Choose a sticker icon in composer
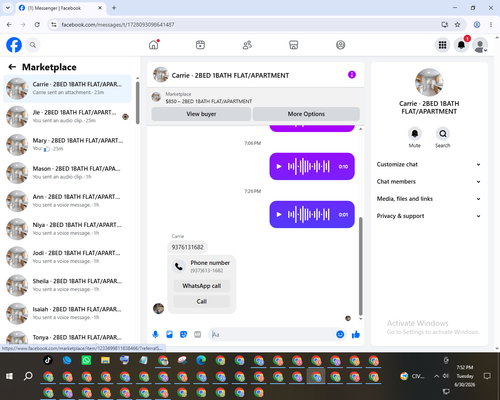 point(183,334)
